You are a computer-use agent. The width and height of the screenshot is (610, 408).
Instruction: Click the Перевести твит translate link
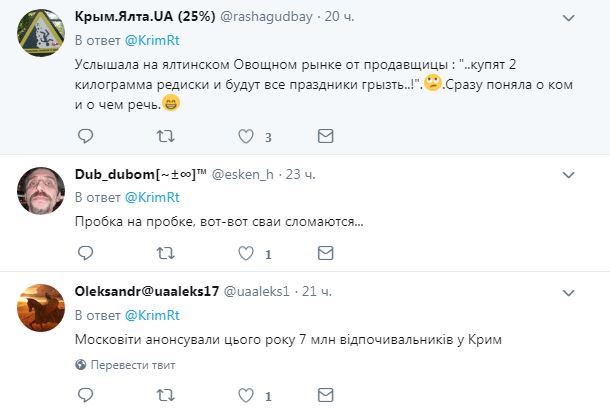[x=133, y=365]
